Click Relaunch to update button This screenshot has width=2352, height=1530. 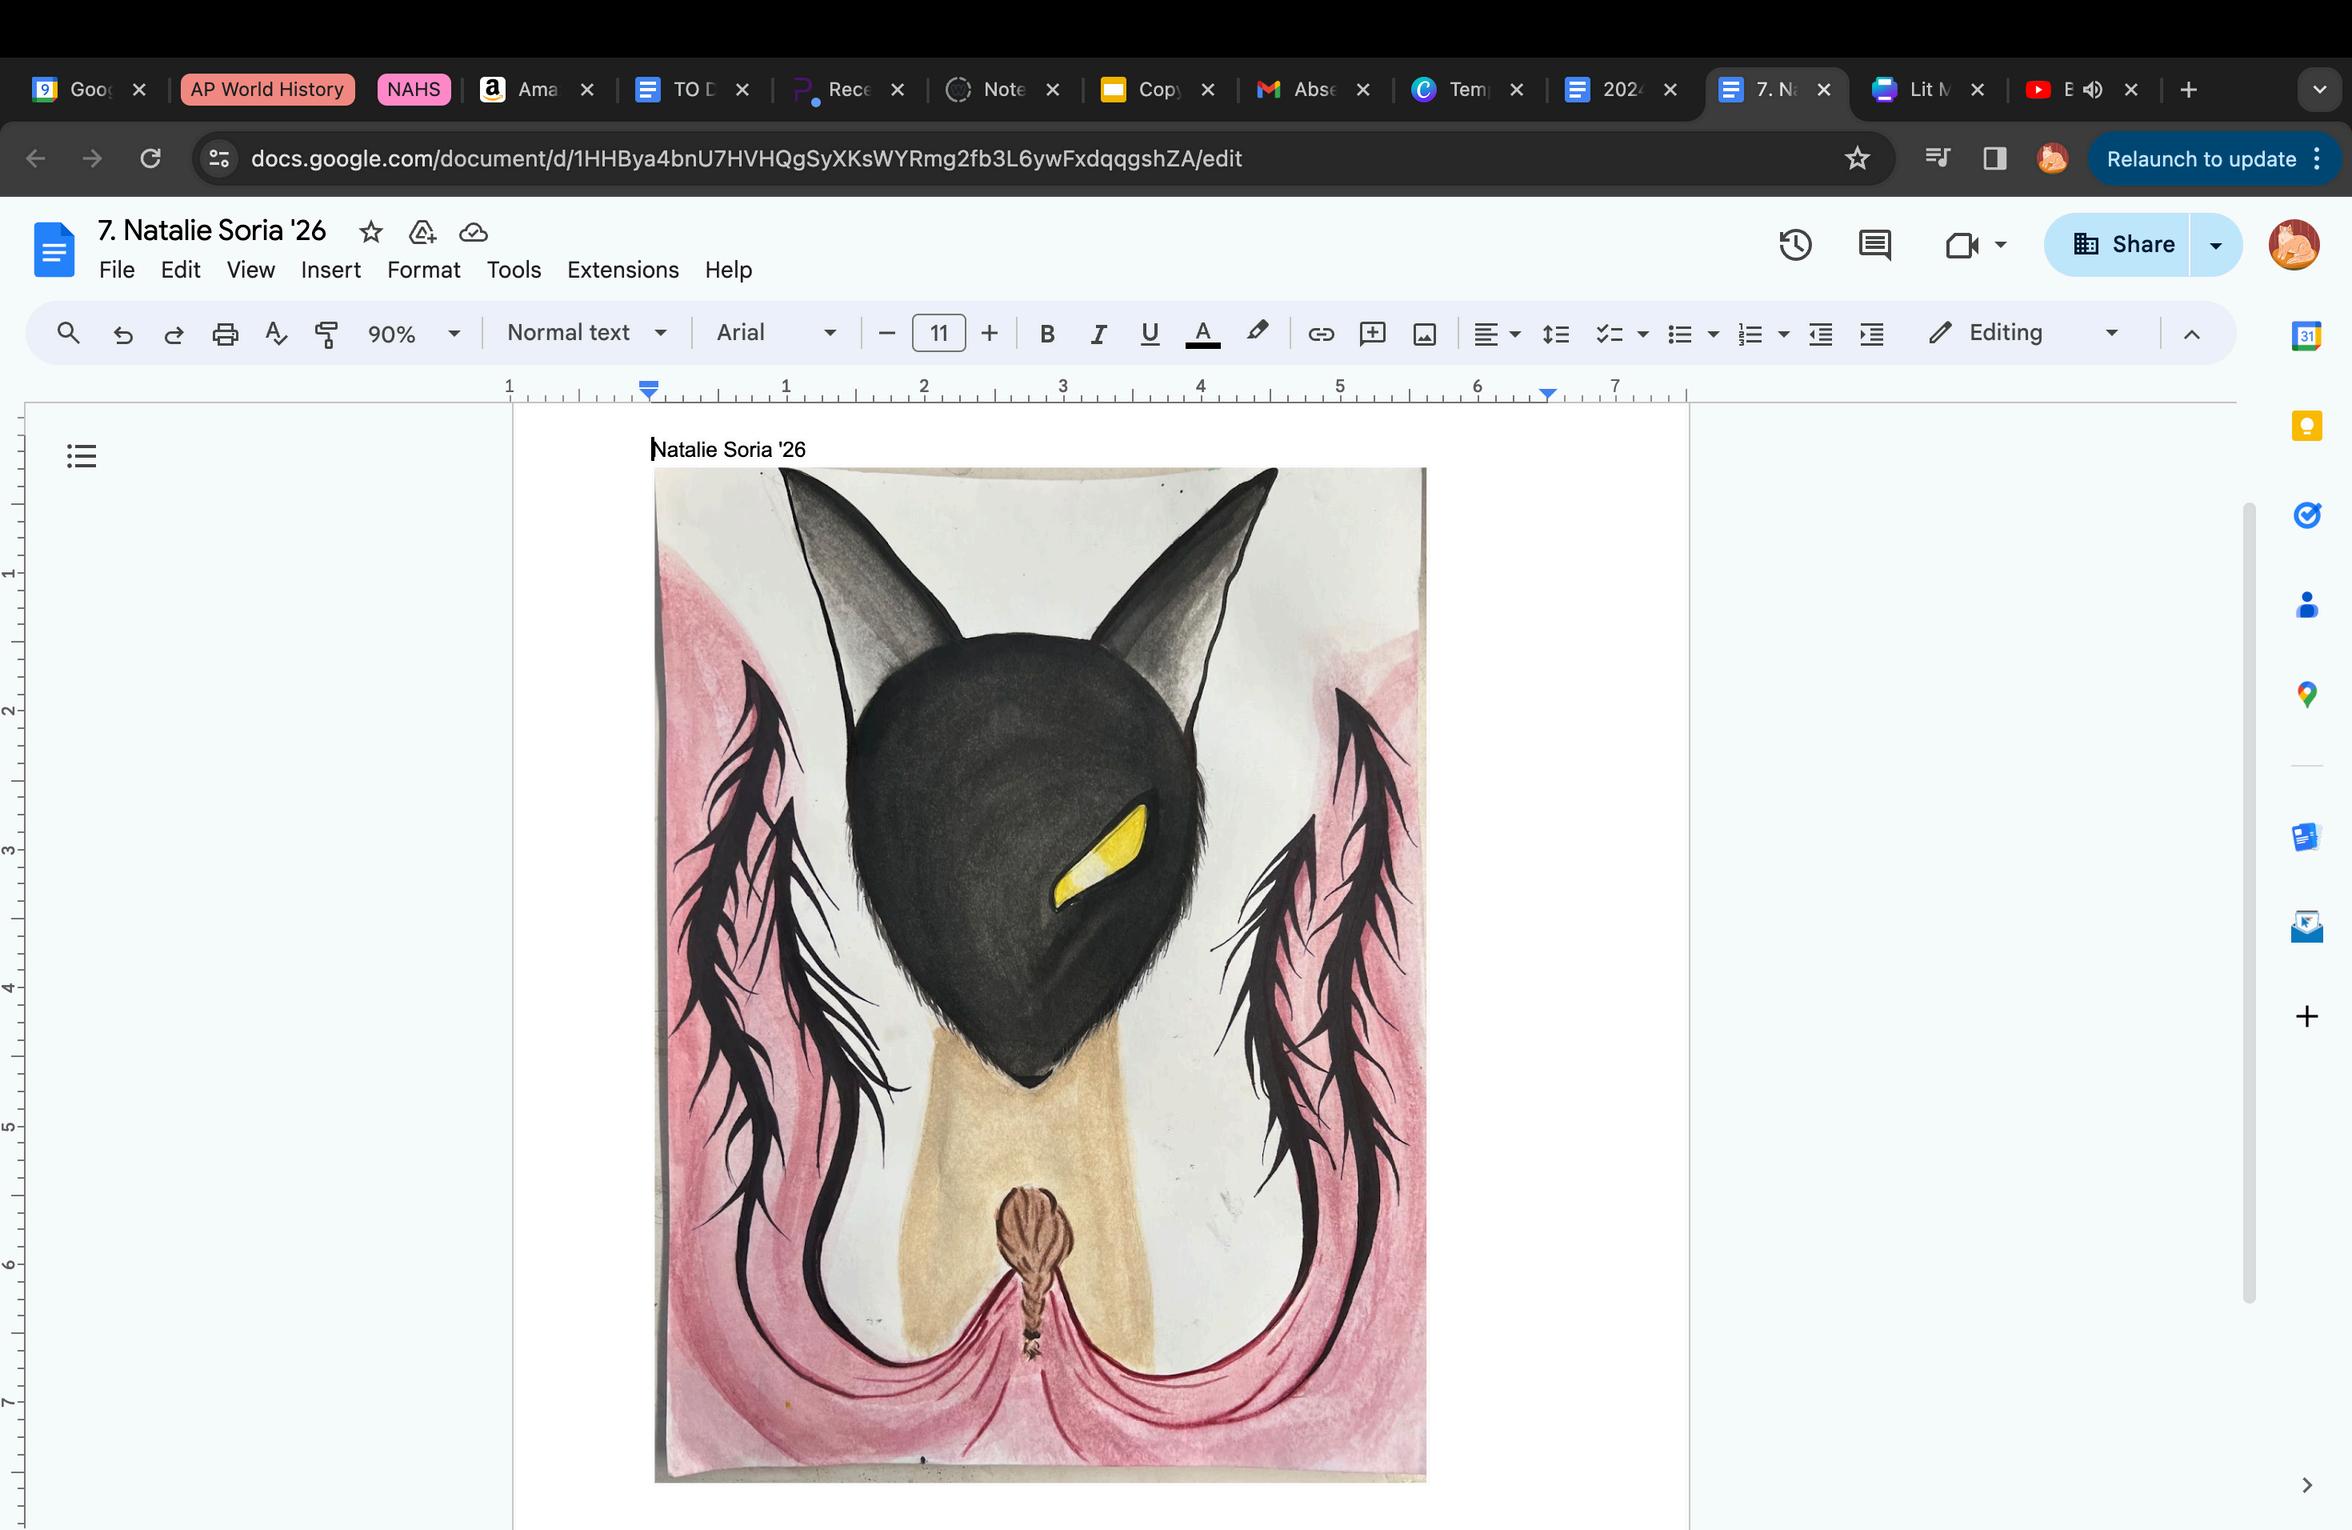point(2200,159)
